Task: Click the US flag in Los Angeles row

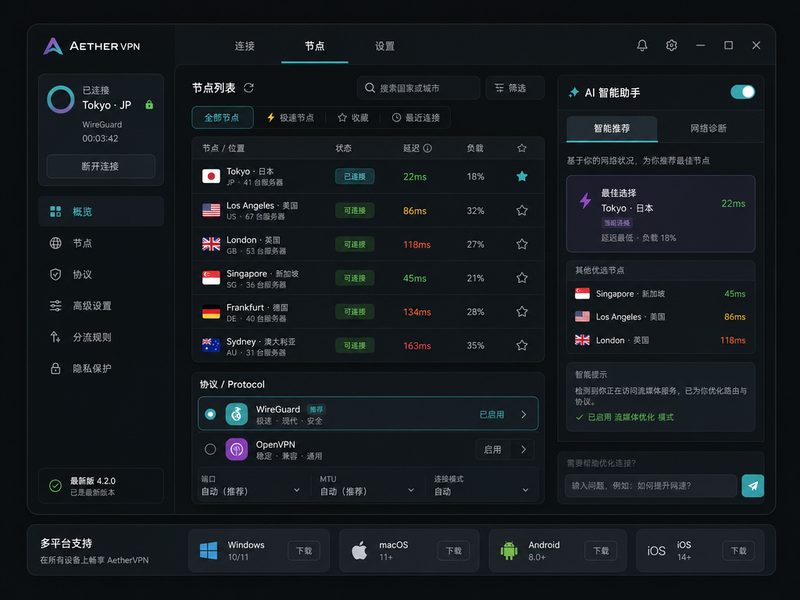Action: [x=211, y=210]
